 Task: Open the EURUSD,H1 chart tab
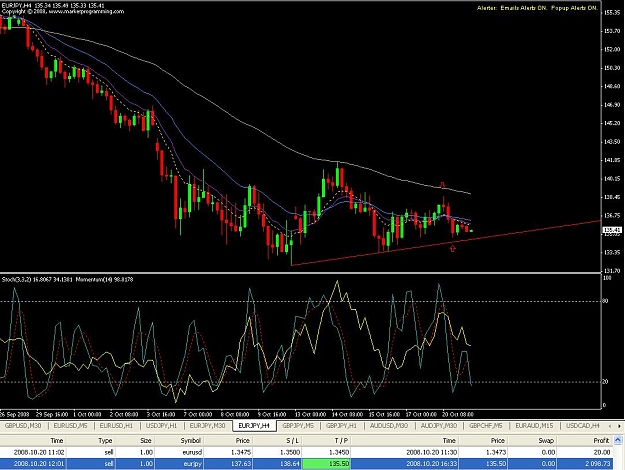(x=116, y=426)
